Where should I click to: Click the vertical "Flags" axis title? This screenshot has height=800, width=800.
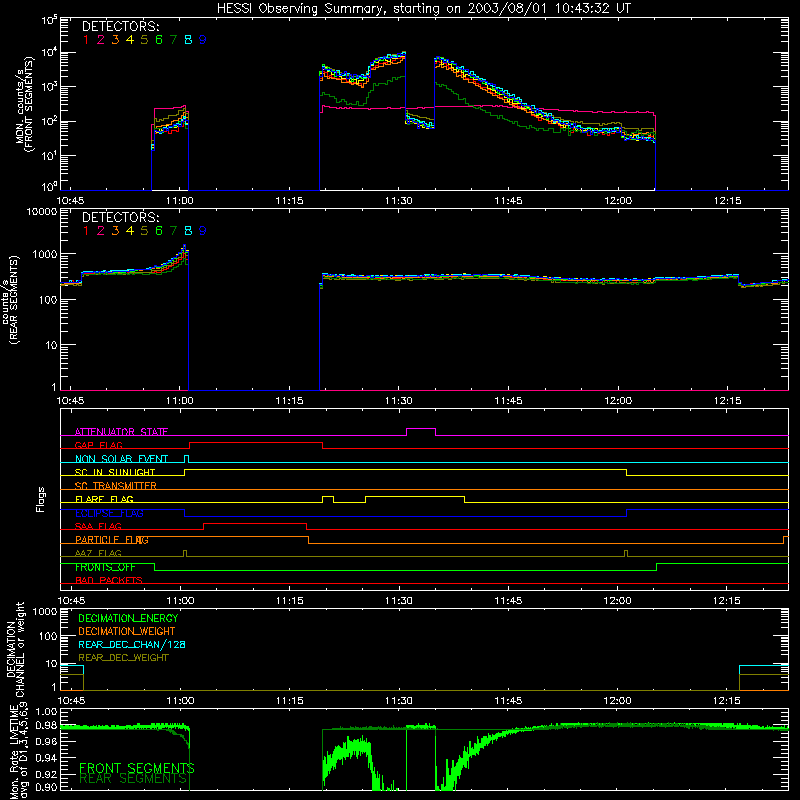pyautogui.click(x=41, y=499)
